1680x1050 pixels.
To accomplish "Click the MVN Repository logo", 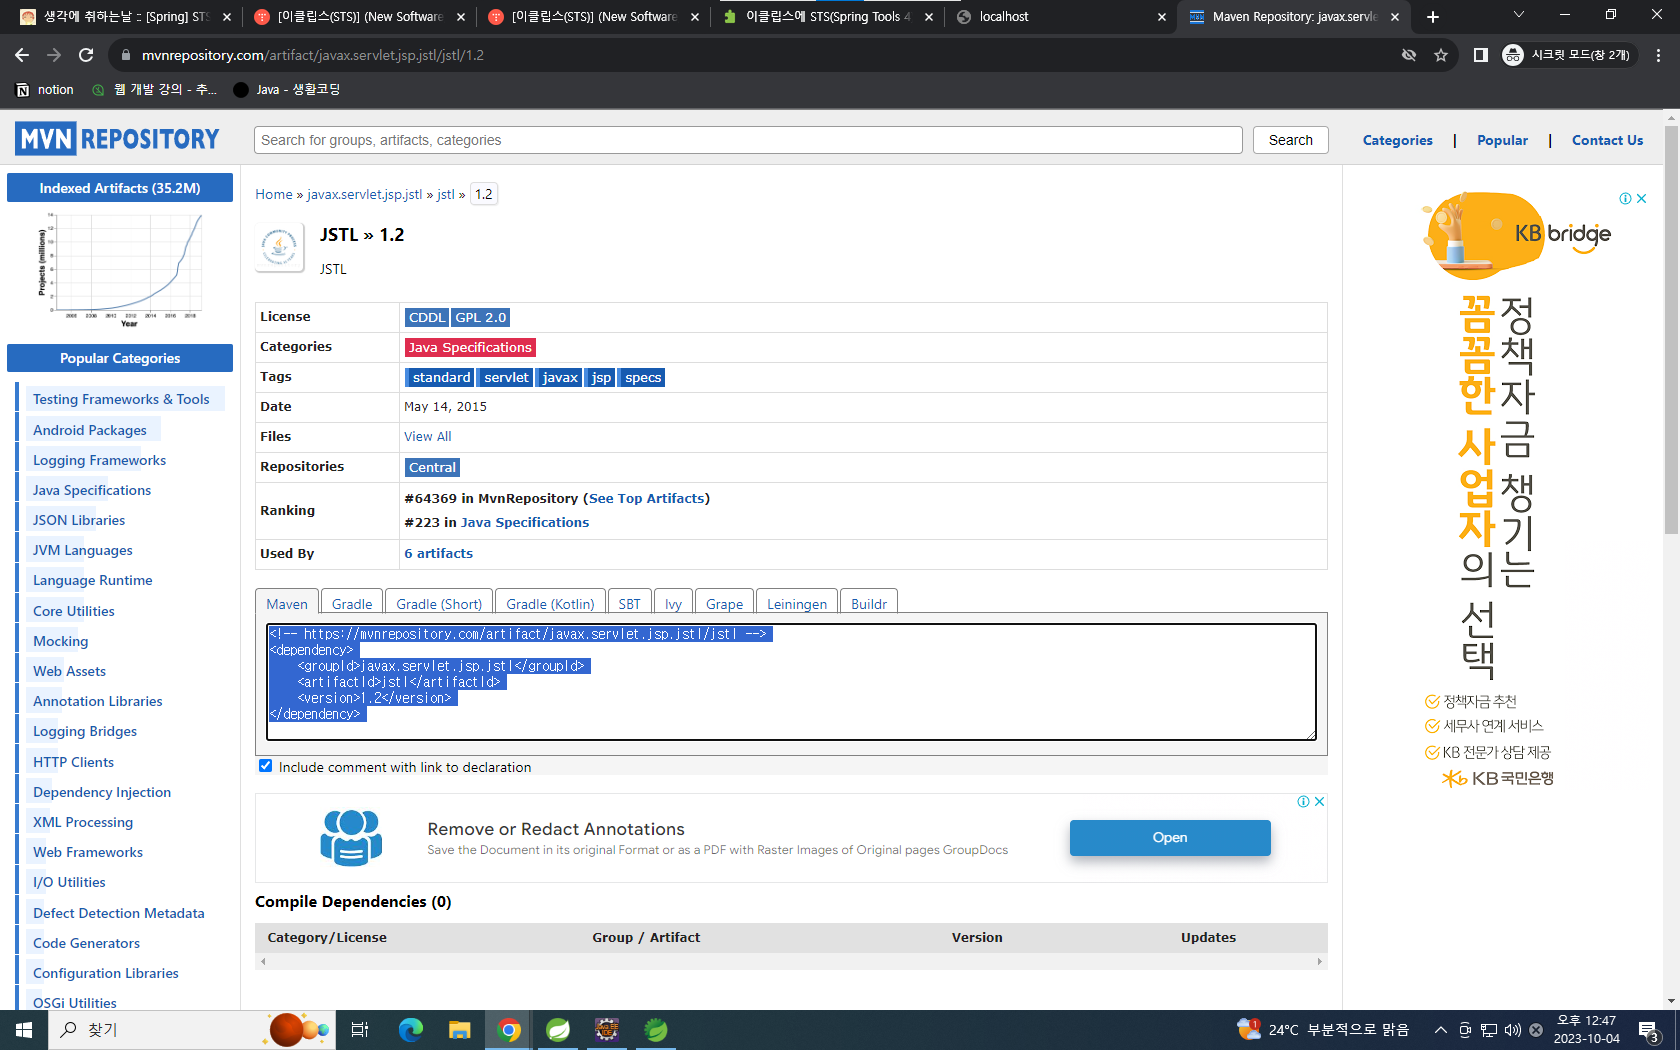I will [x=117, y=139].
